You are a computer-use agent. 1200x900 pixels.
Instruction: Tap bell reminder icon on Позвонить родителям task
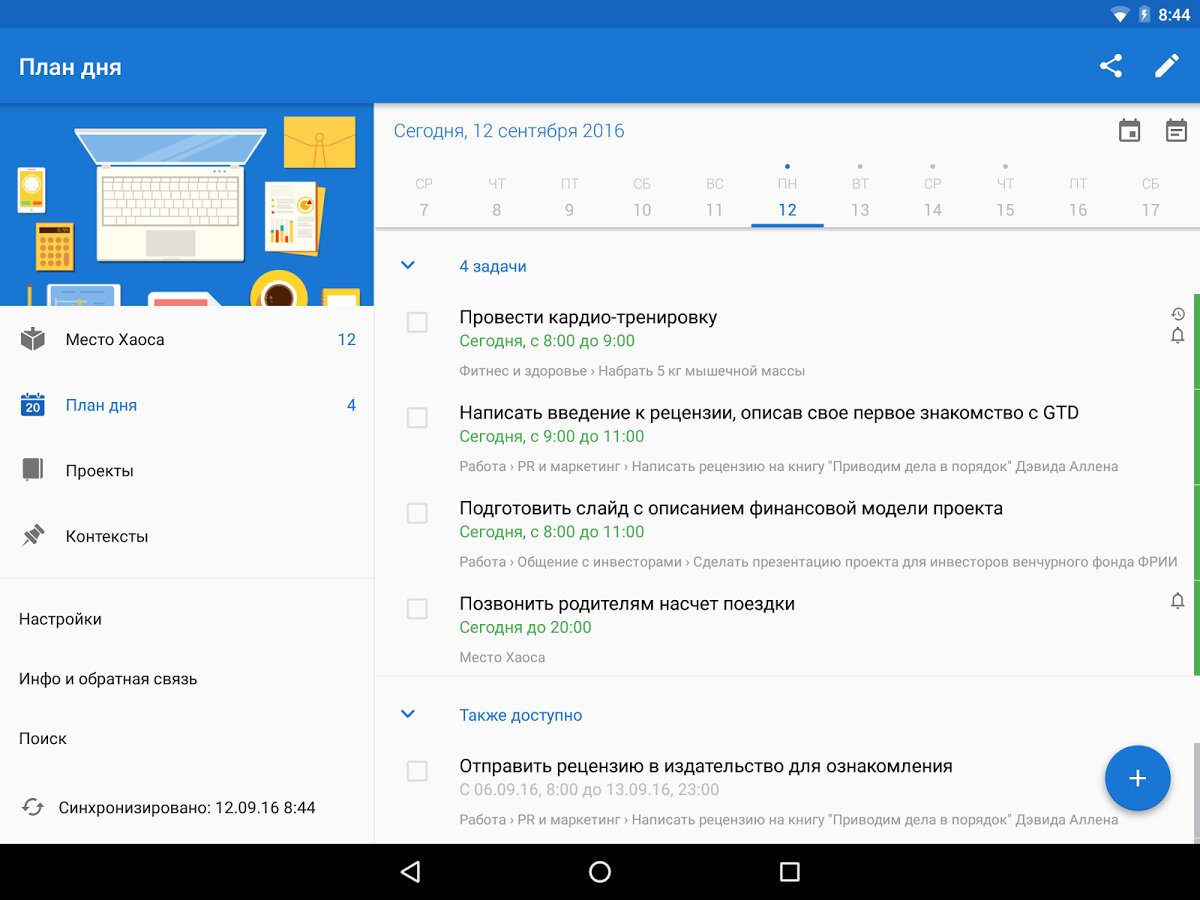pyautogui.click(x=1177, y=601)
